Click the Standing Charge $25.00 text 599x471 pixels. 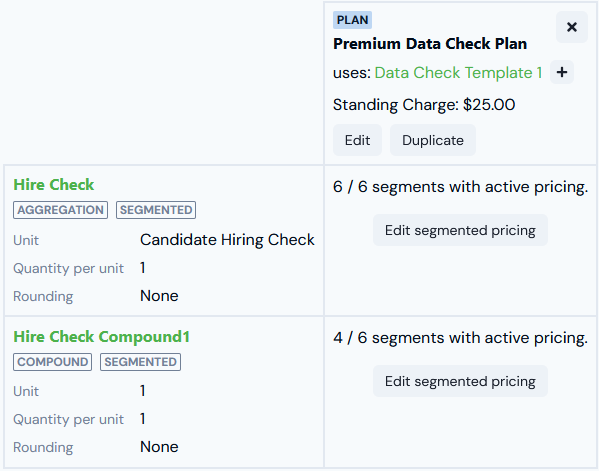click(424, 105)
